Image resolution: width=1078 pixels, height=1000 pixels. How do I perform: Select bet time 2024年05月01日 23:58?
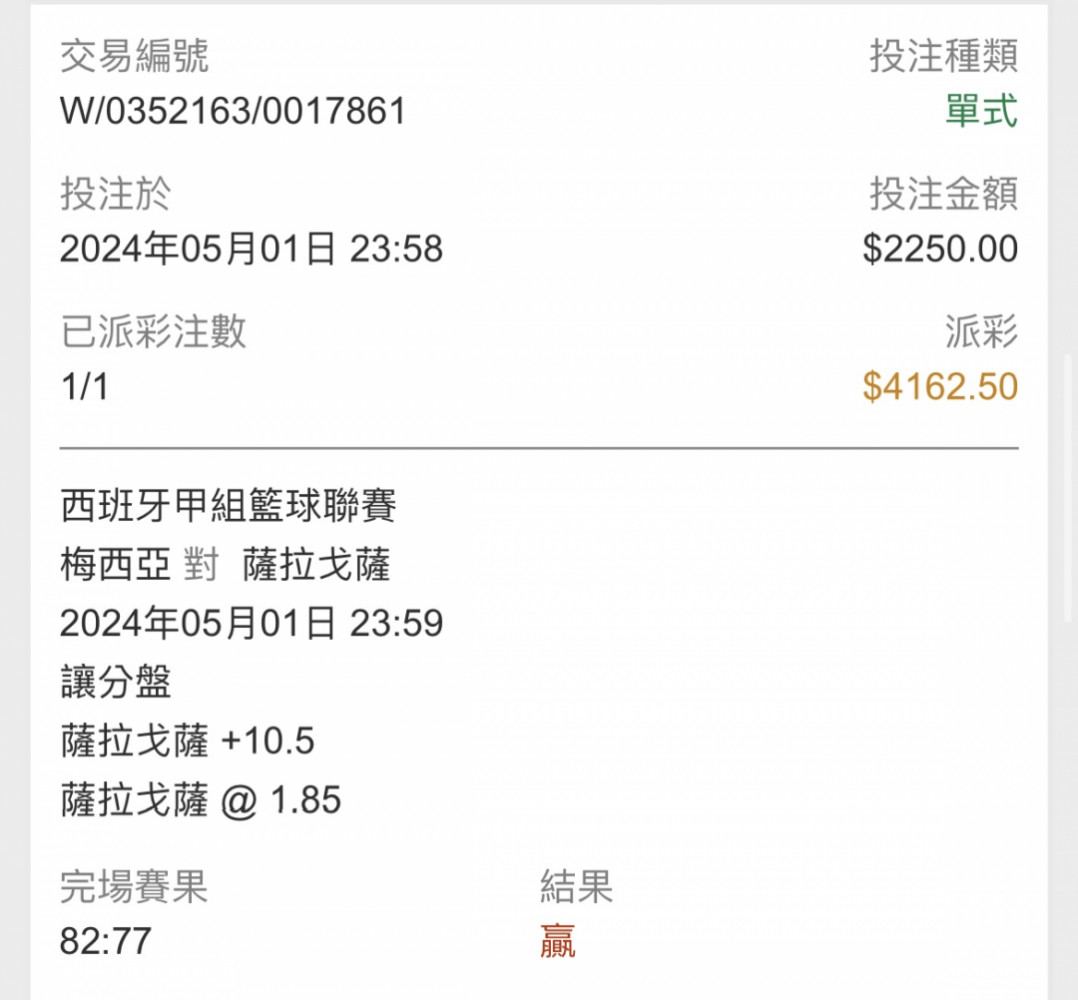(x=252, y=249)
